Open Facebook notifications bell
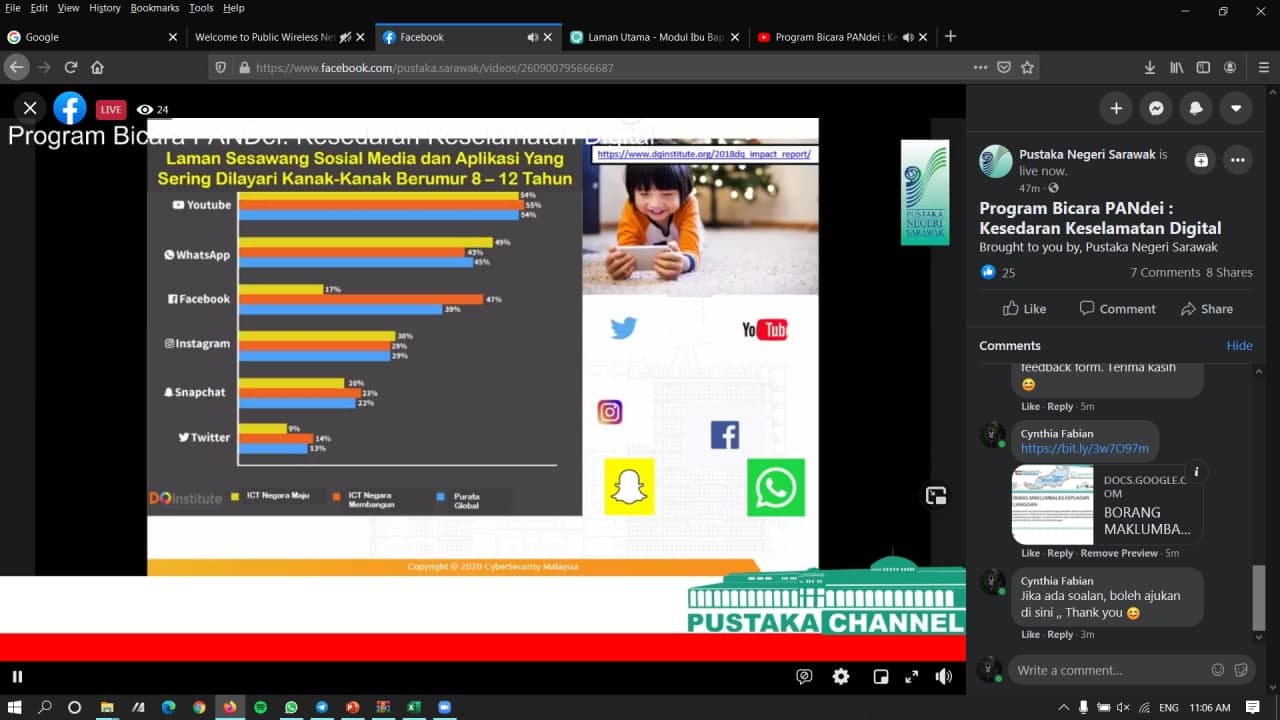The height and width of the screenshot is (720, 1280). 1196,108
